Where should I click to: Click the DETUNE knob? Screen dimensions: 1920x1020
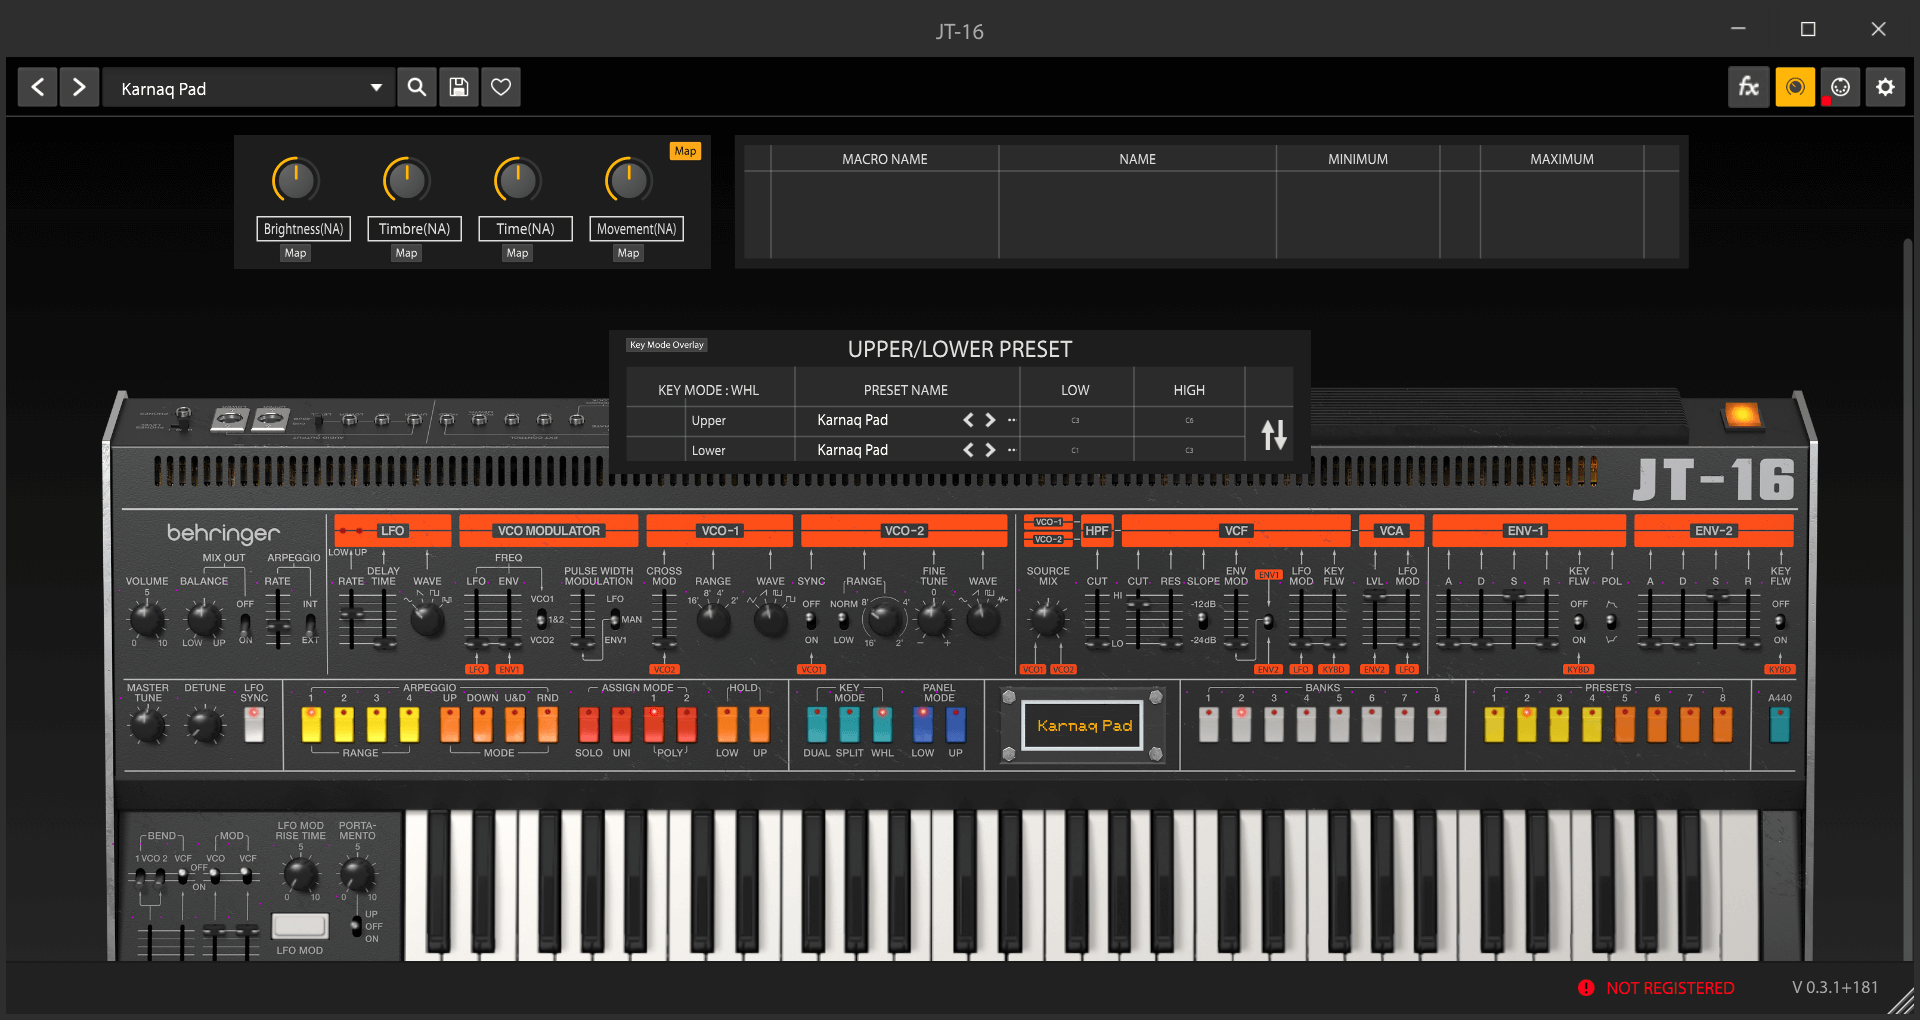[205, 725]
